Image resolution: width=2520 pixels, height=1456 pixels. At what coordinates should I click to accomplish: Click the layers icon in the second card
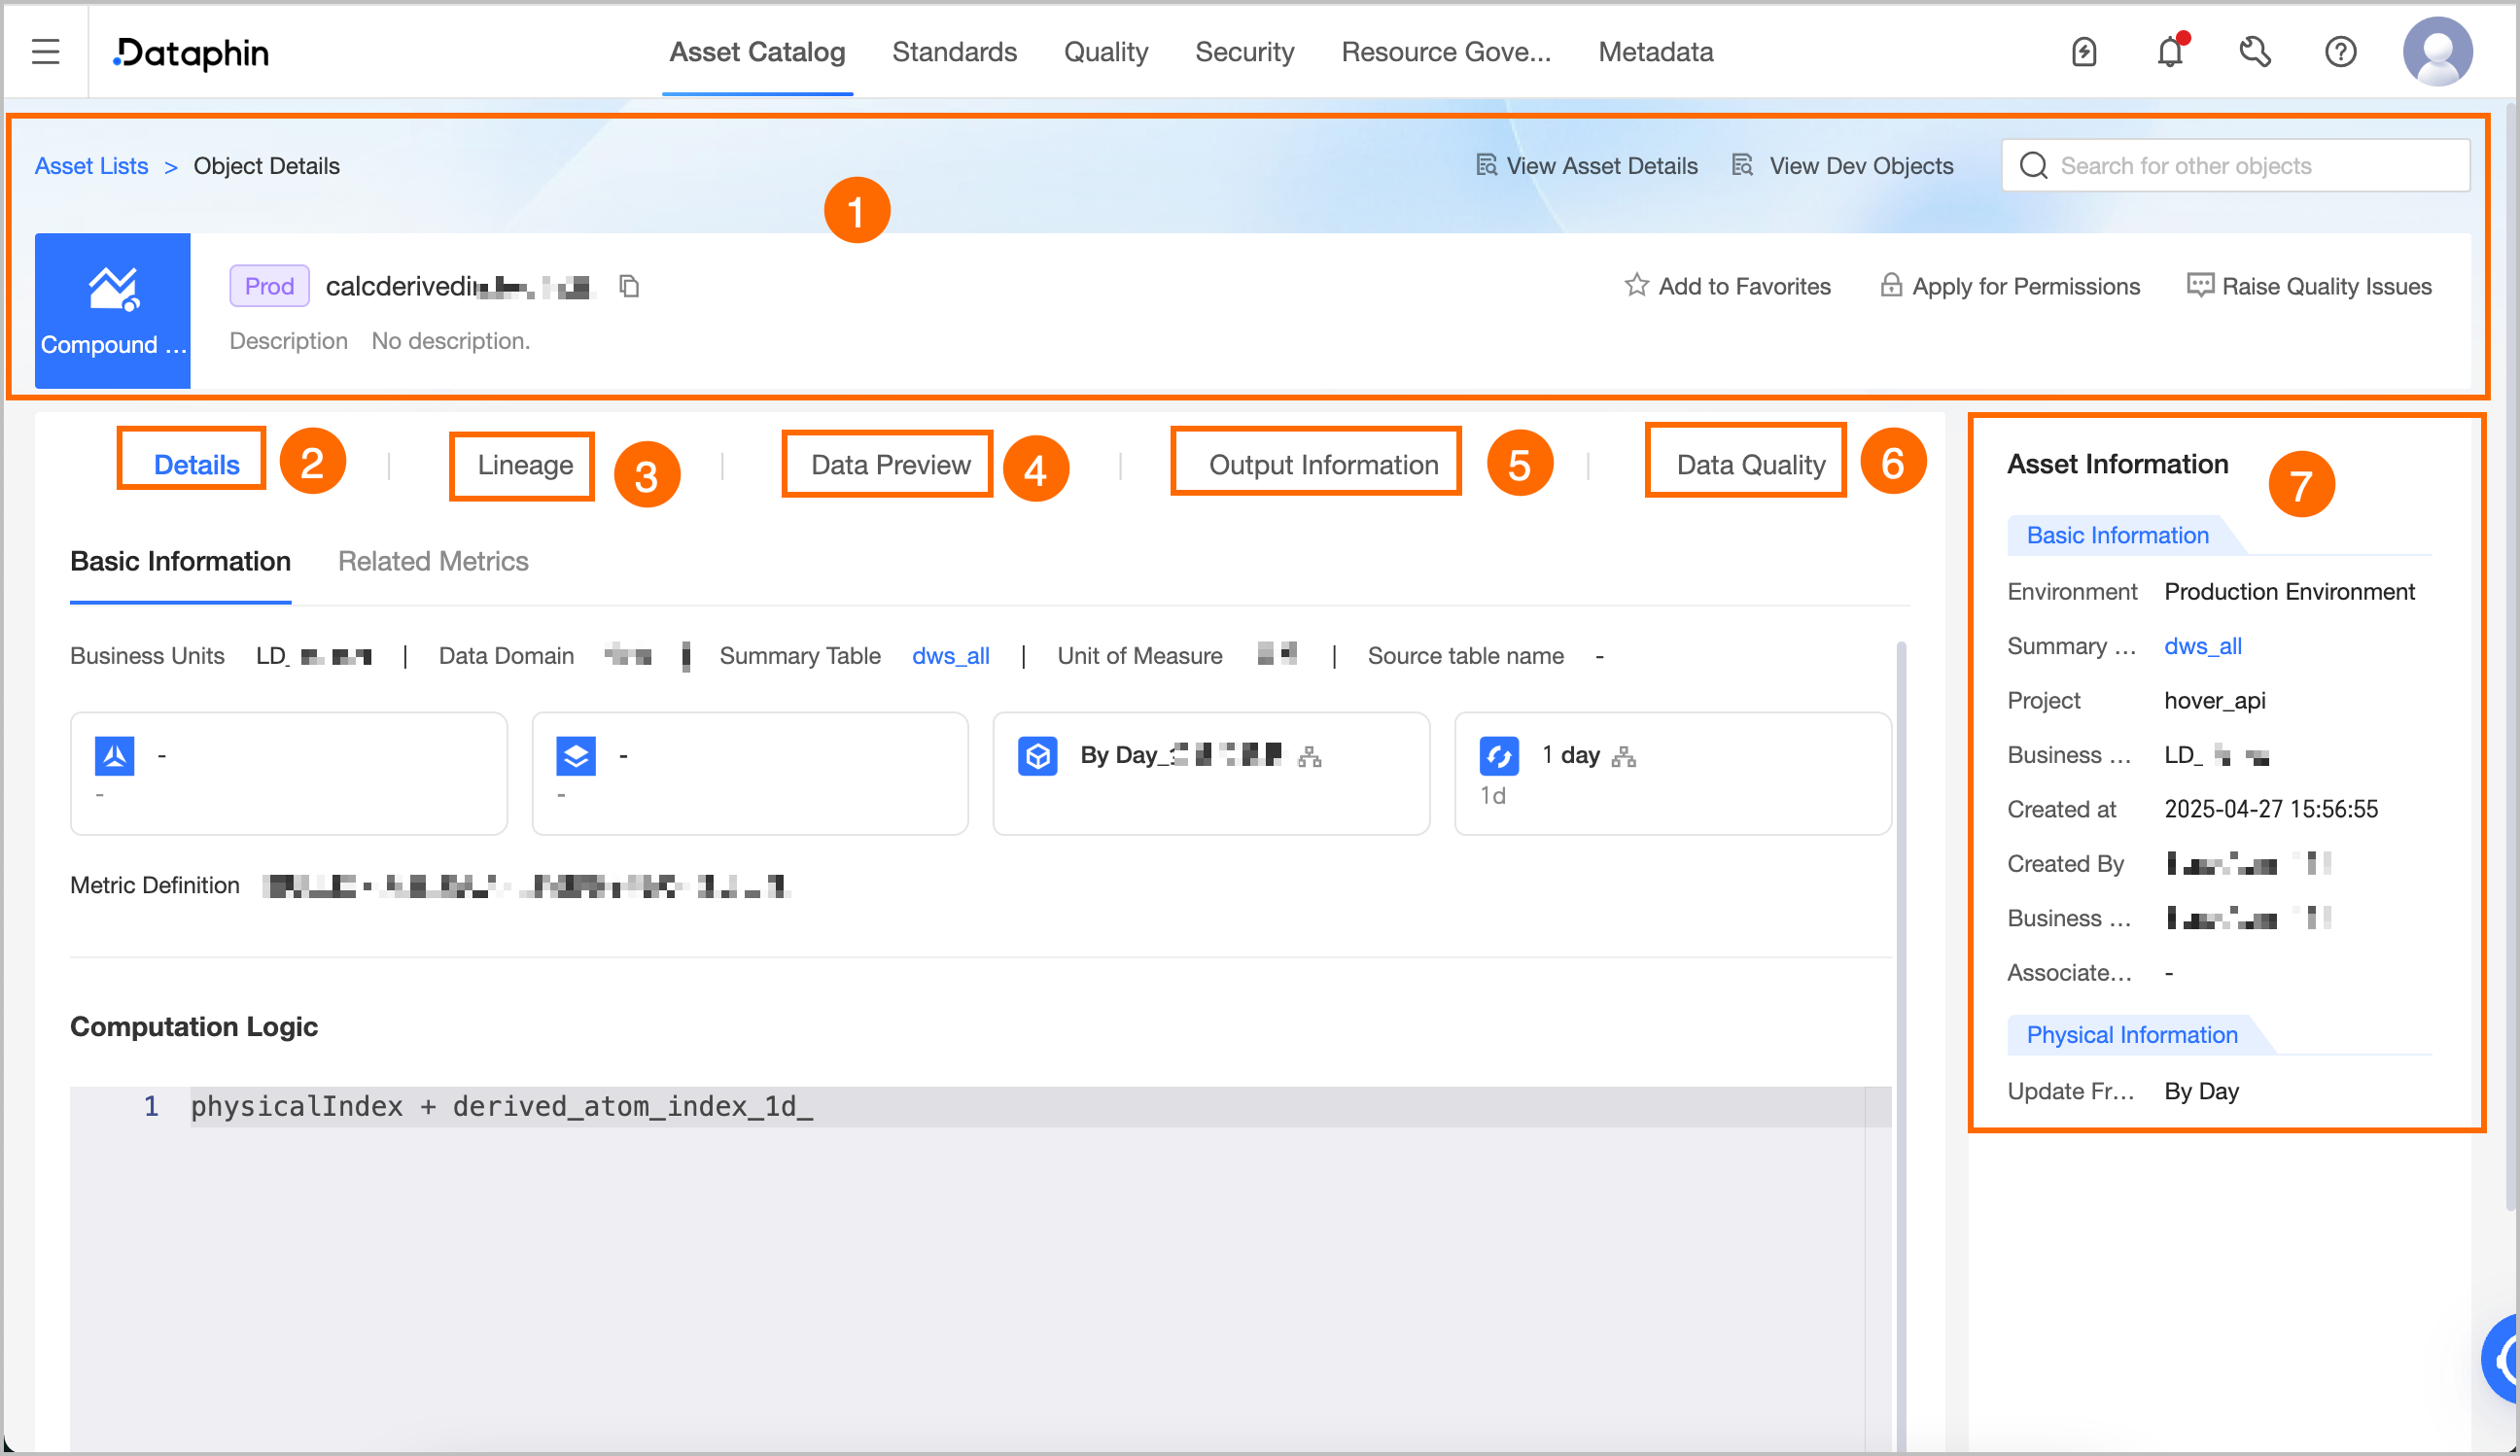[x=576, y=756]
